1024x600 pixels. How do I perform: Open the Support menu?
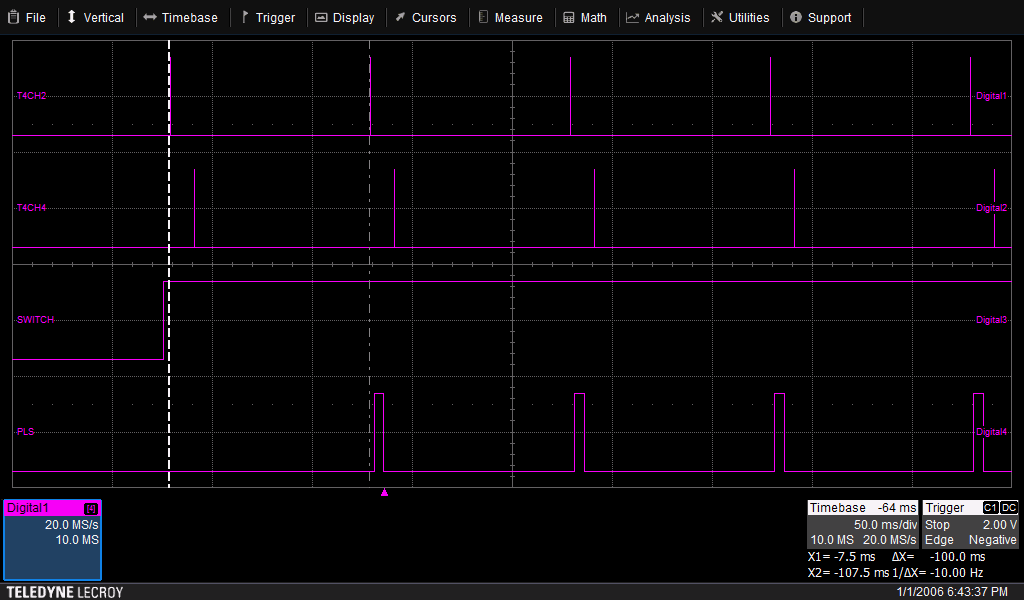[822, 17]
